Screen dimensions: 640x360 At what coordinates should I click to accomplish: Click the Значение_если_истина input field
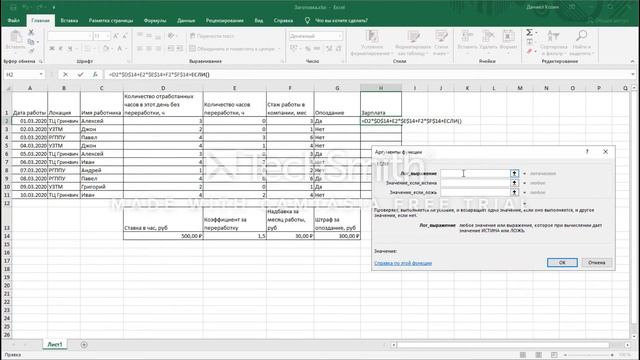[x=475, y=183]
